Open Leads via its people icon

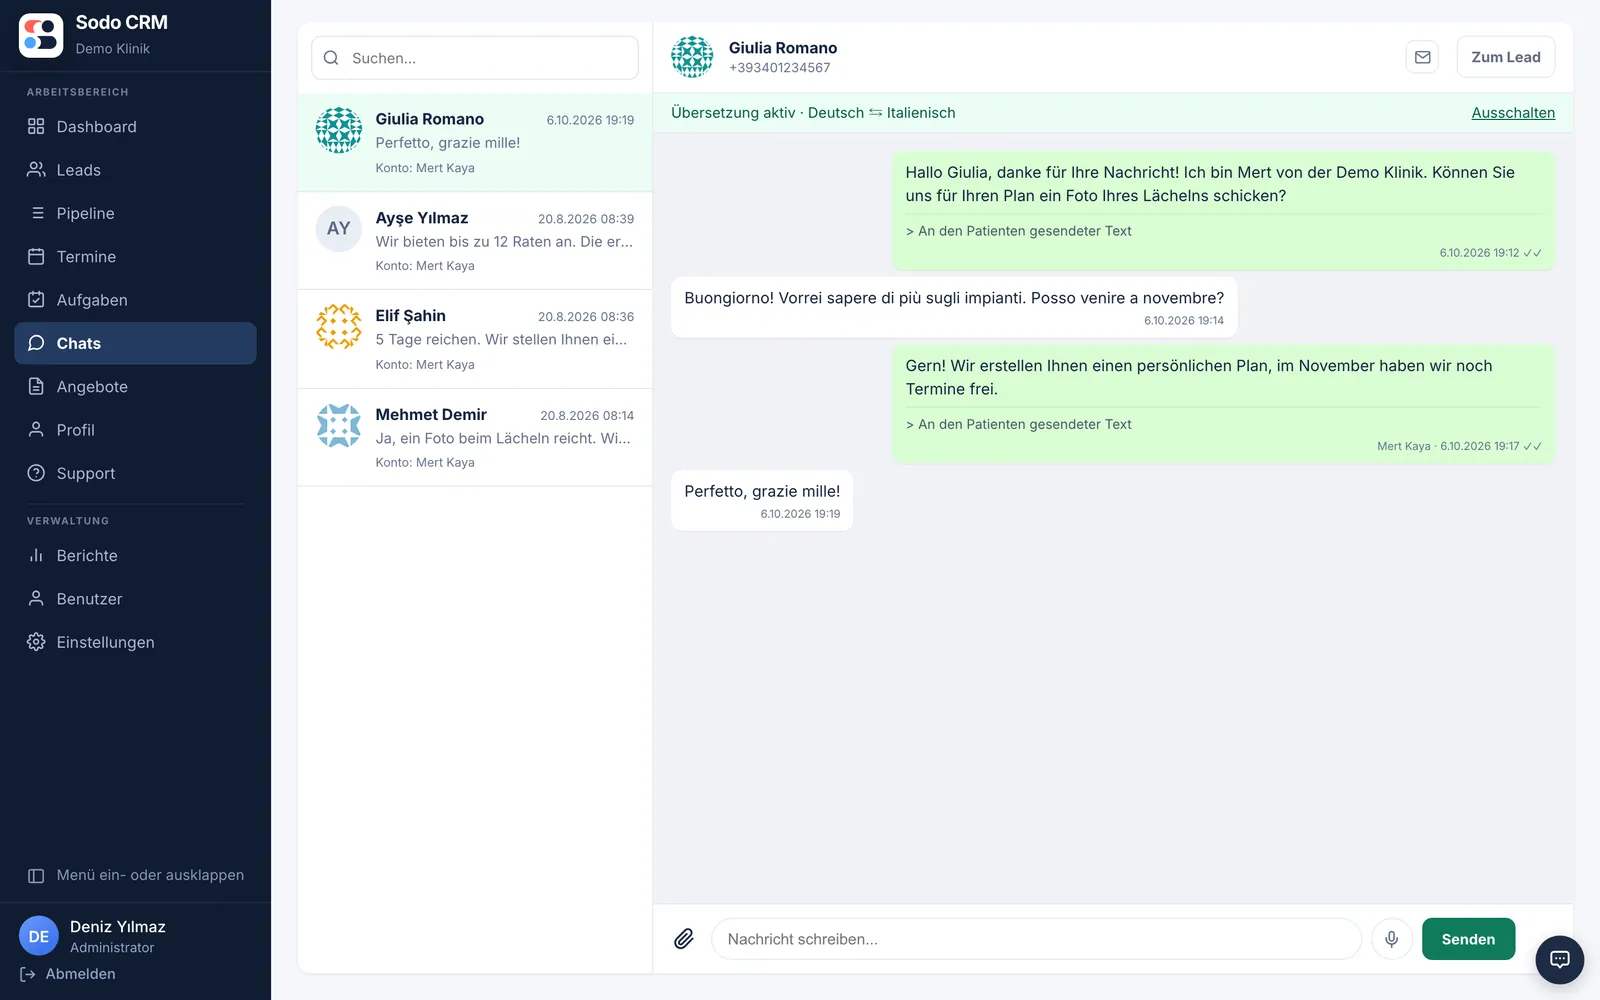click(36, 170)
